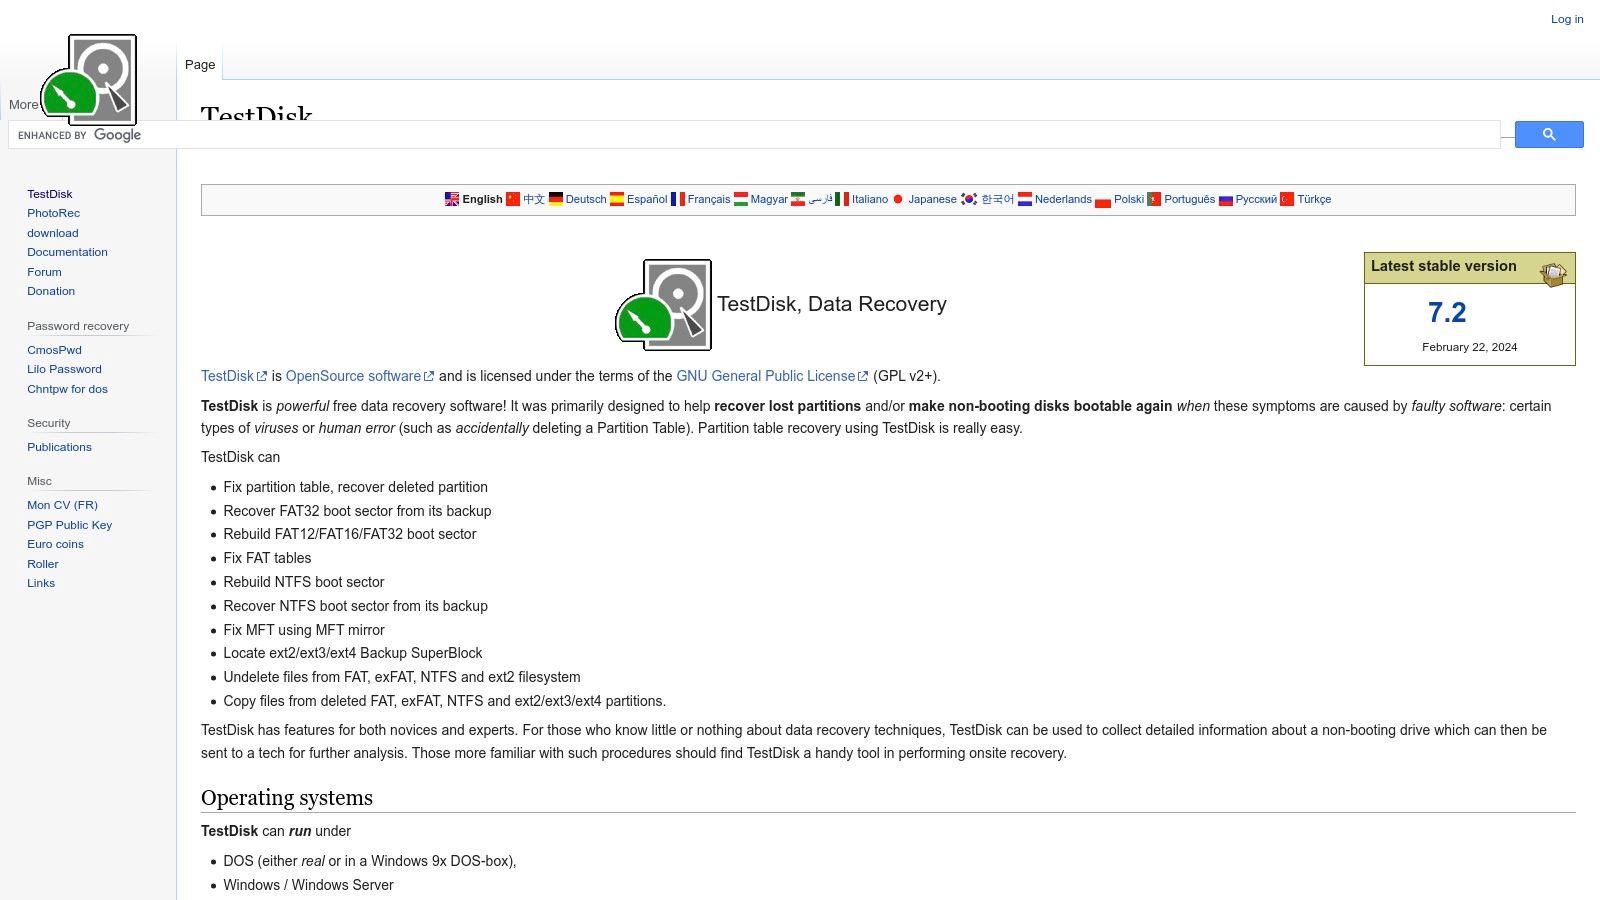Open the TestDisk external link in the paragraph
1600x900 pixels.
pos(234,376)
